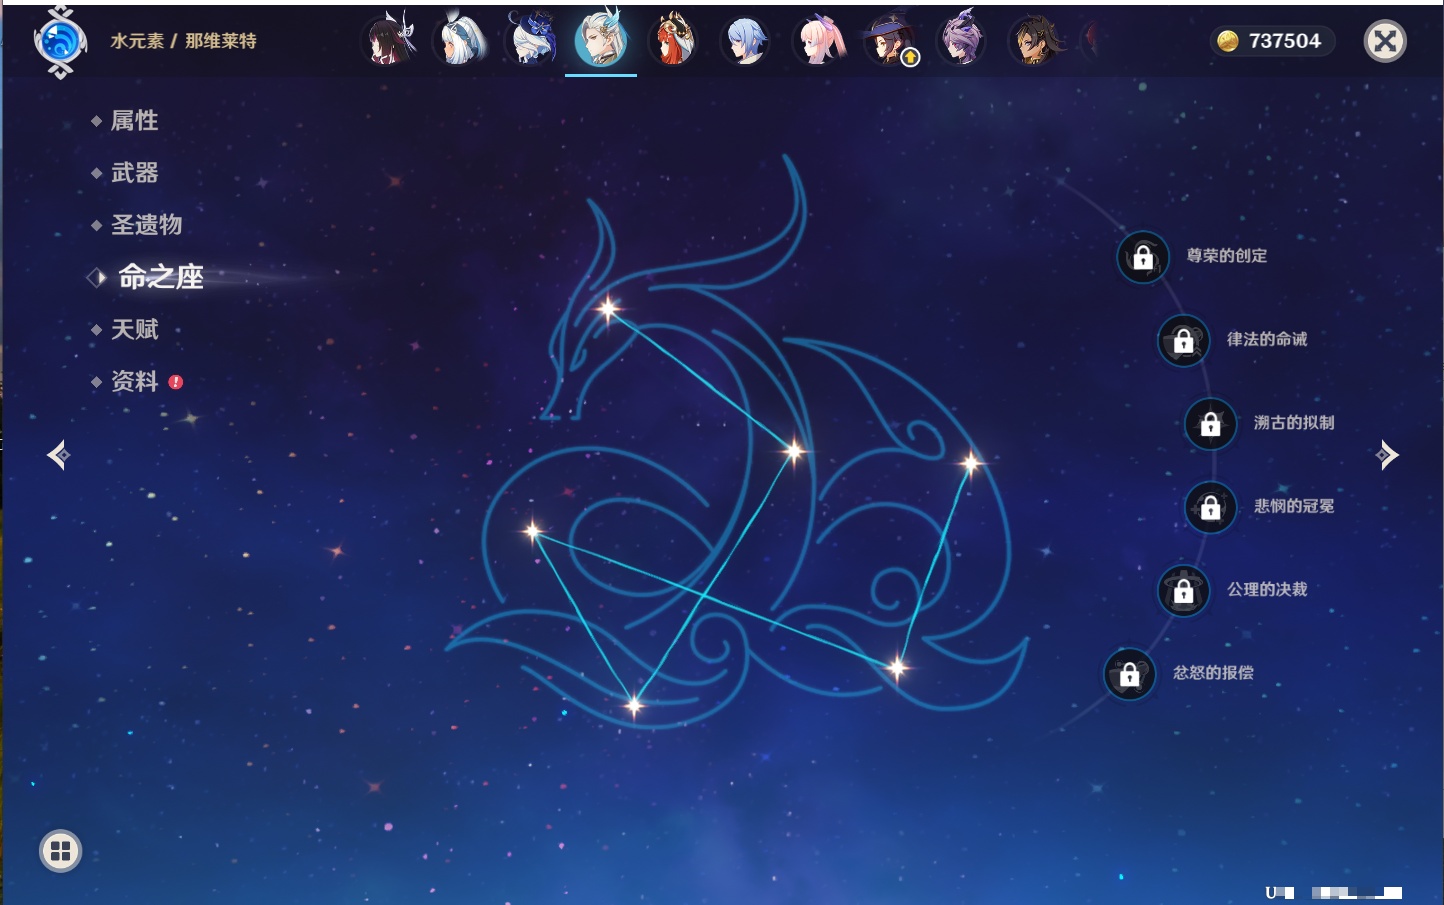Select the dark-haired character with white feather ornament
This screenshot has width=1444, height=905.
(390, 41)
